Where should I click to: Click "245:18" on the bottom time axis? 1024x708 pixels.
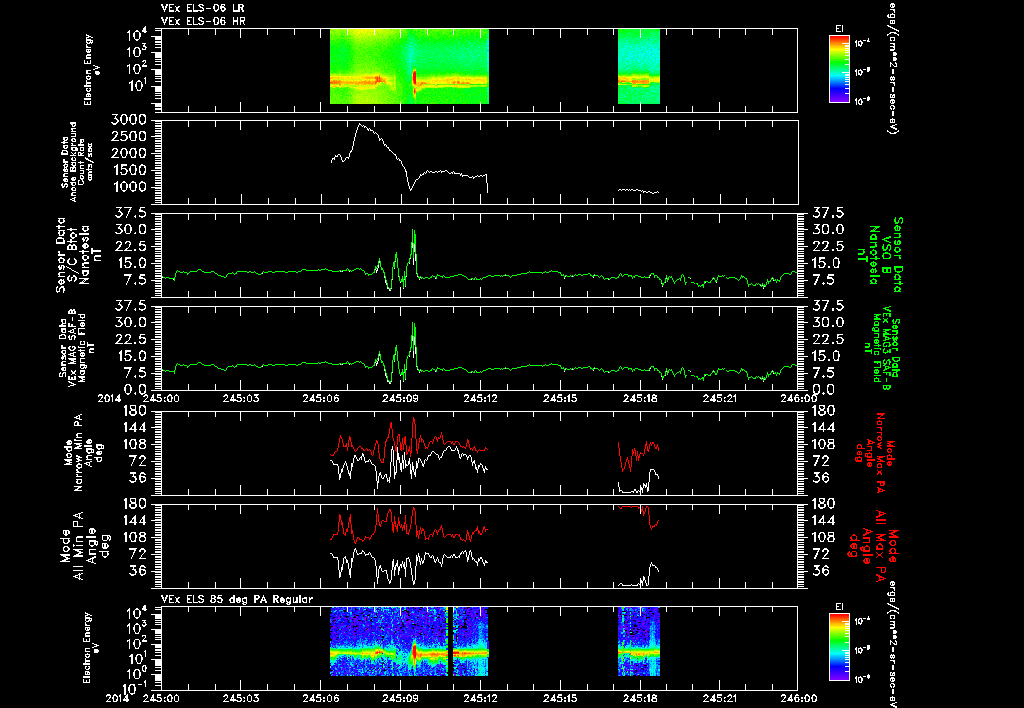[x=641, y=698]
